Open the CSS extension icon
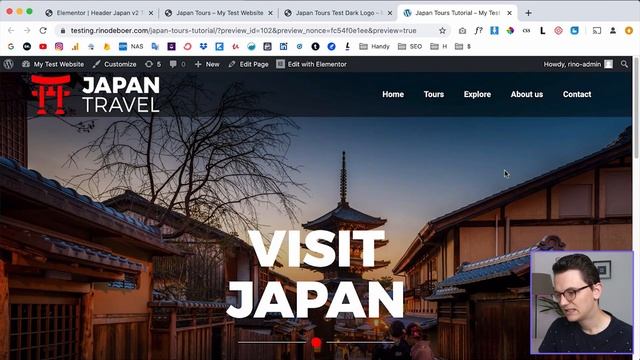Screen dimensions: 640x360 click(x=526, y=31)
